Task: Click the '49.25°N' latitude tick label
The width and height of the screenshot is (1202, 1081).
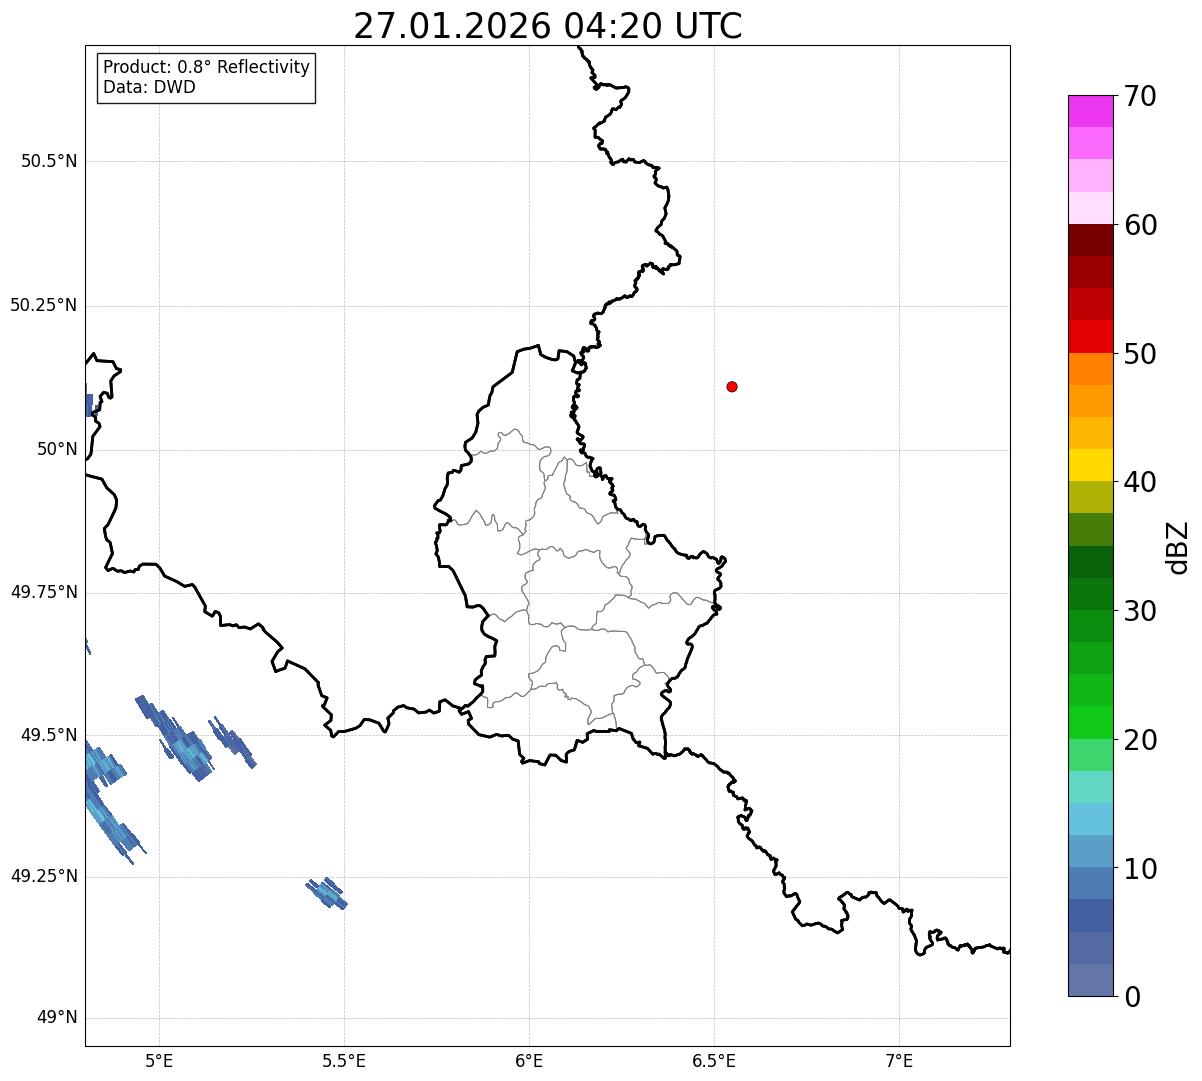Action: 44,876
